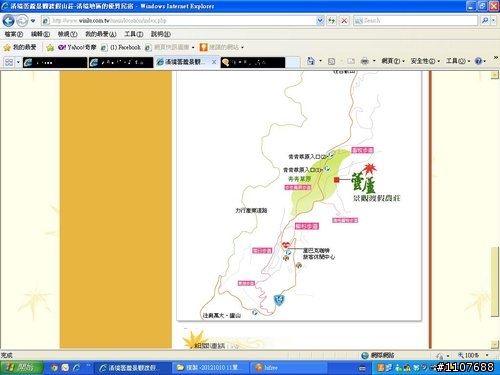Click the RSS feeds icon
Screen dimensions: 500x375
(x=331, y=61)
